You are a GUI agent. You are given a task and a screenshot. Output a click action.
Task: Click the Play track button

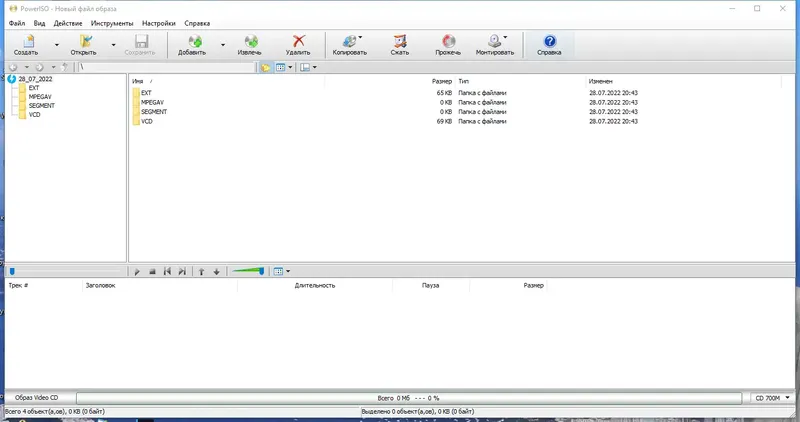(x=137, y=271)
